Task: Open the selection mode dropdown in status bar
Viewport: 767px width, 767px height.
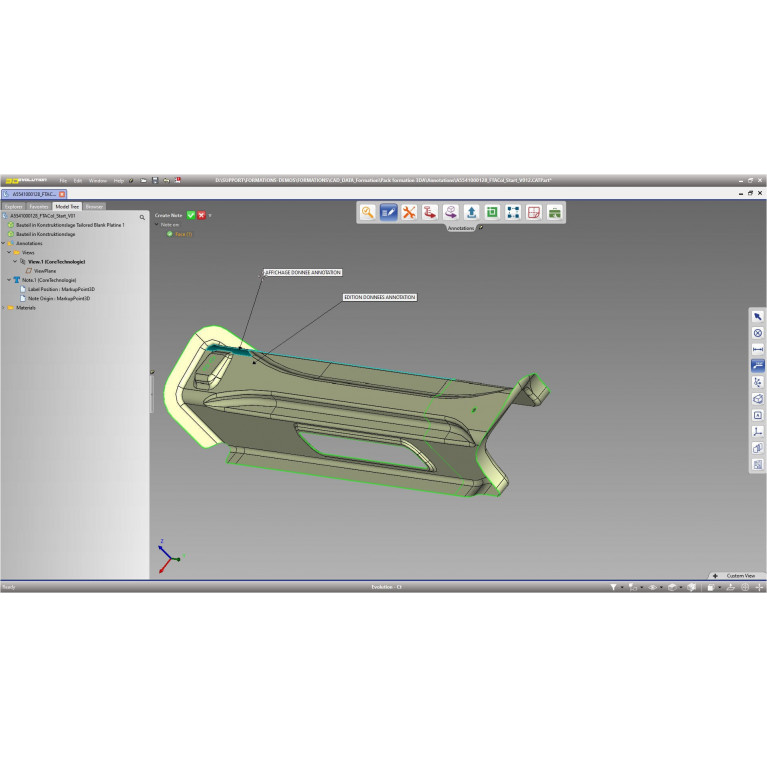Action: tap(641, 587)
